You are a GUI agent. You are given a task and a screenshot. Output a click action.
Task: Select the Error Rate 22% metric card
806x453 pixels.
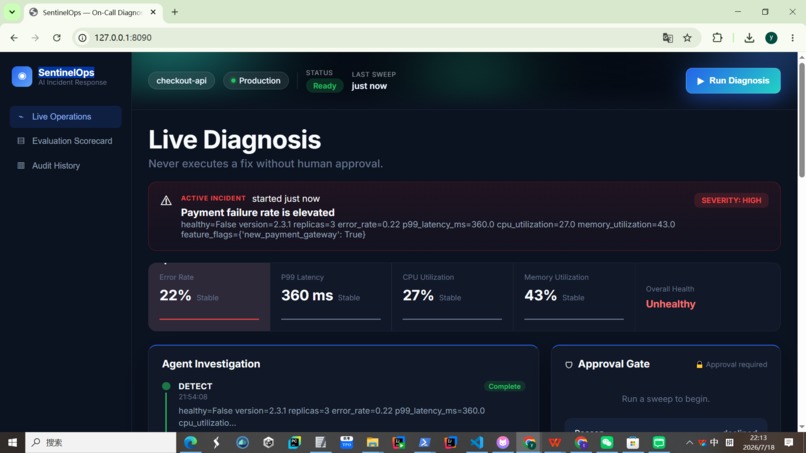[x=209, y=297]
